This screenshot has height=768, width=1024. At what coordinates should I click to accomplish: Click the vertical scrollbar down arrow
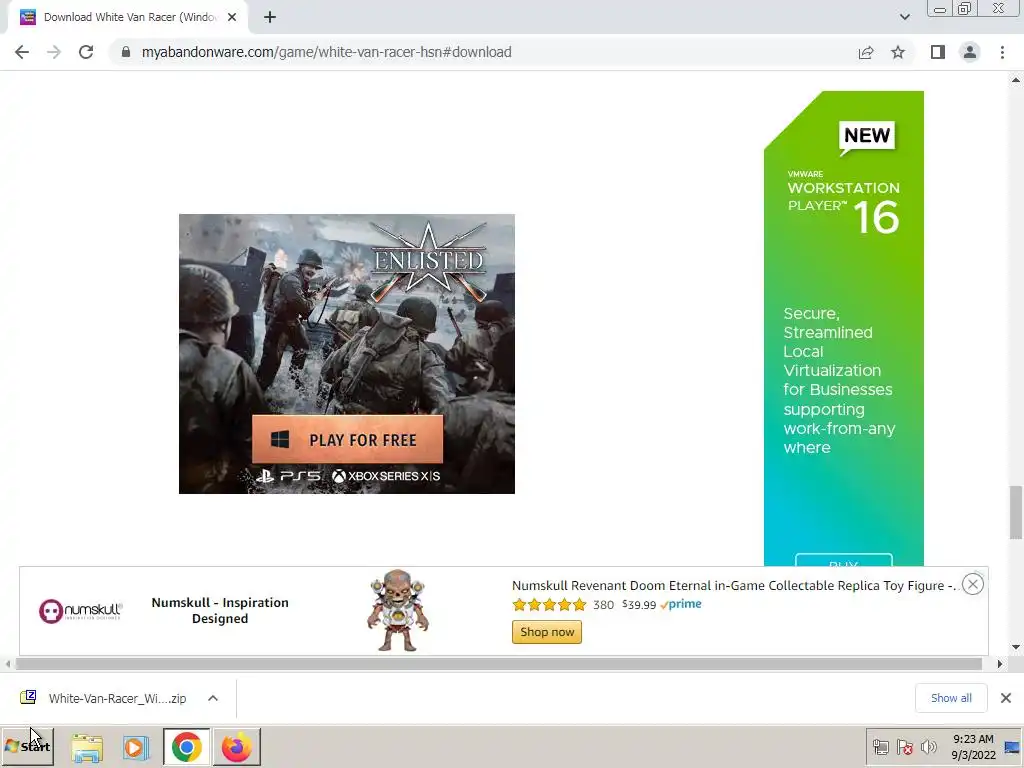pos(1016,647)
